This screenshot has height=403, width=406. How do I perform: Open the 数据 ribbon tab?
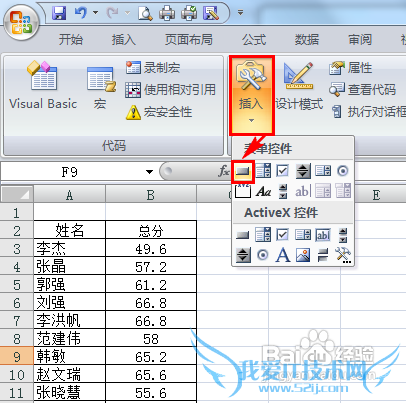(x=307, y=40)
